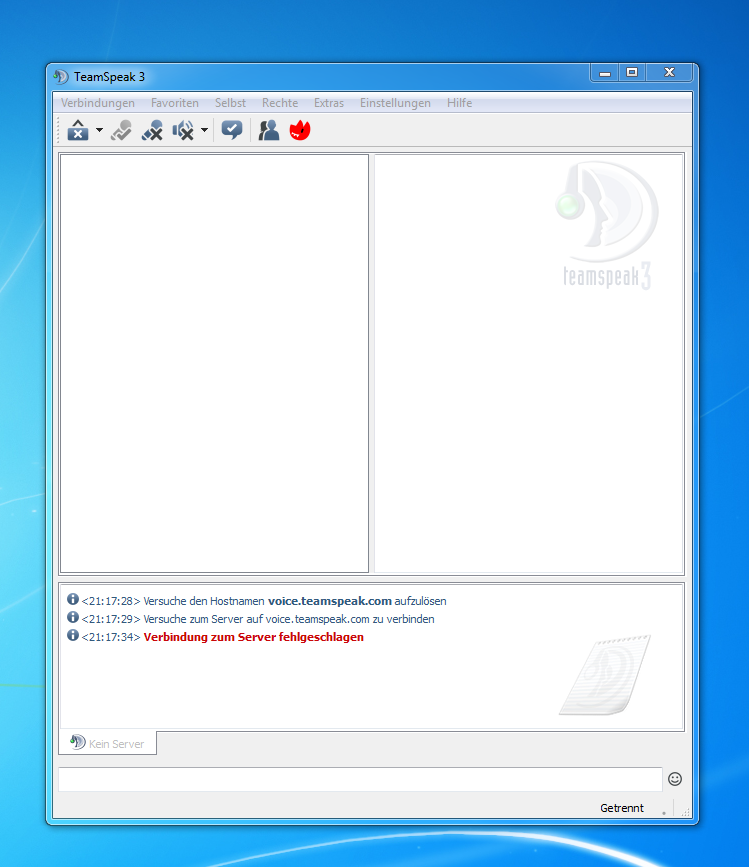Select the Kein Server chat tab
This screenshot has width=749, height=867.
point(108,743)
